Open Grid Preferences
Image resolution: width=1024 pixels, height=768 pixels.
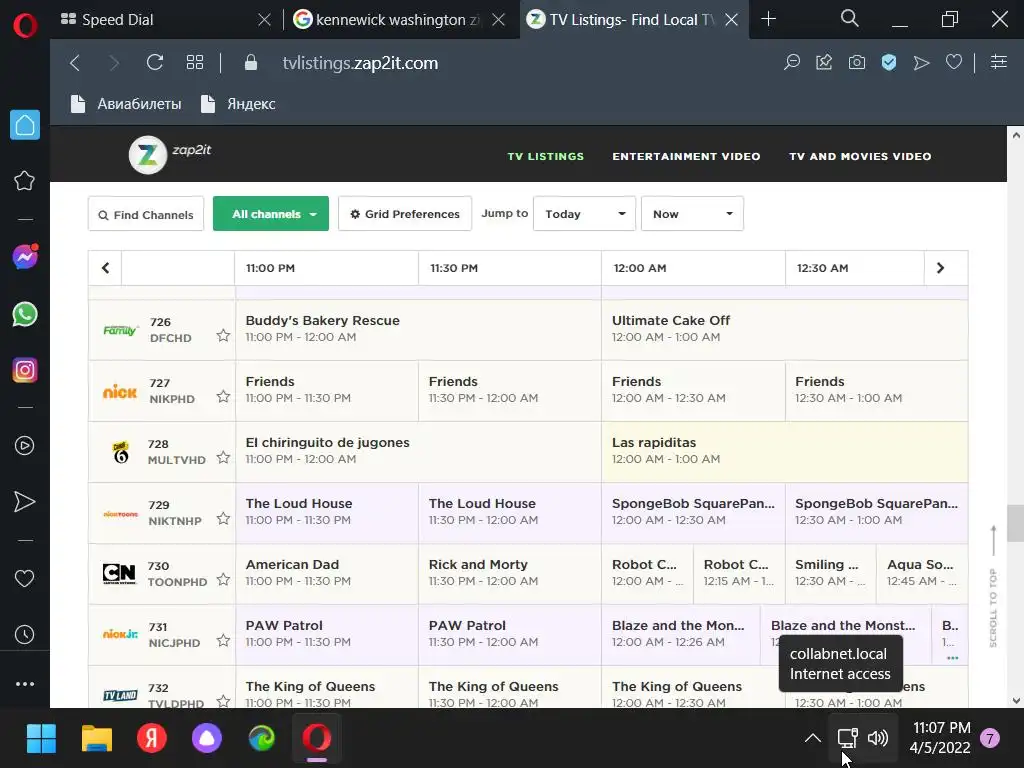click(x=405, y=214)
